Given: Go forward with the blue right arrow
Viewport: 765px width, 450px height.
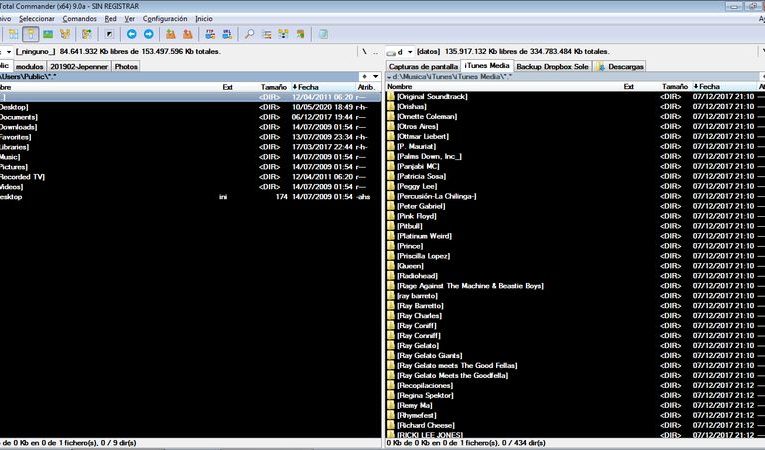Looking at the screenshot, I should [149, 34].
